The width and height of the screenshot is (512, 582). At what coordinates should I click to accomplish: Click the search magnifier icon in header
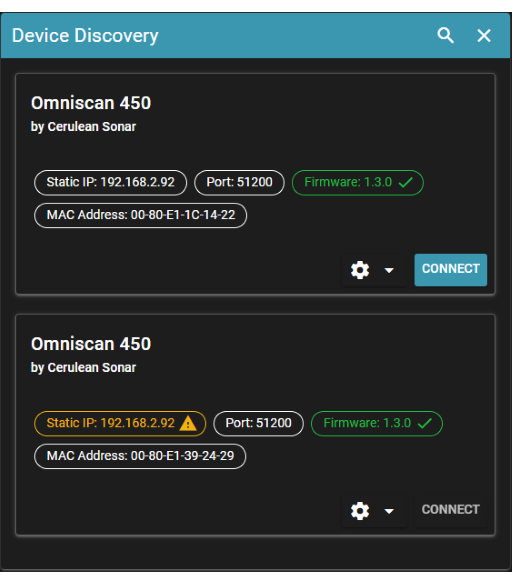(x=446, y=36)
